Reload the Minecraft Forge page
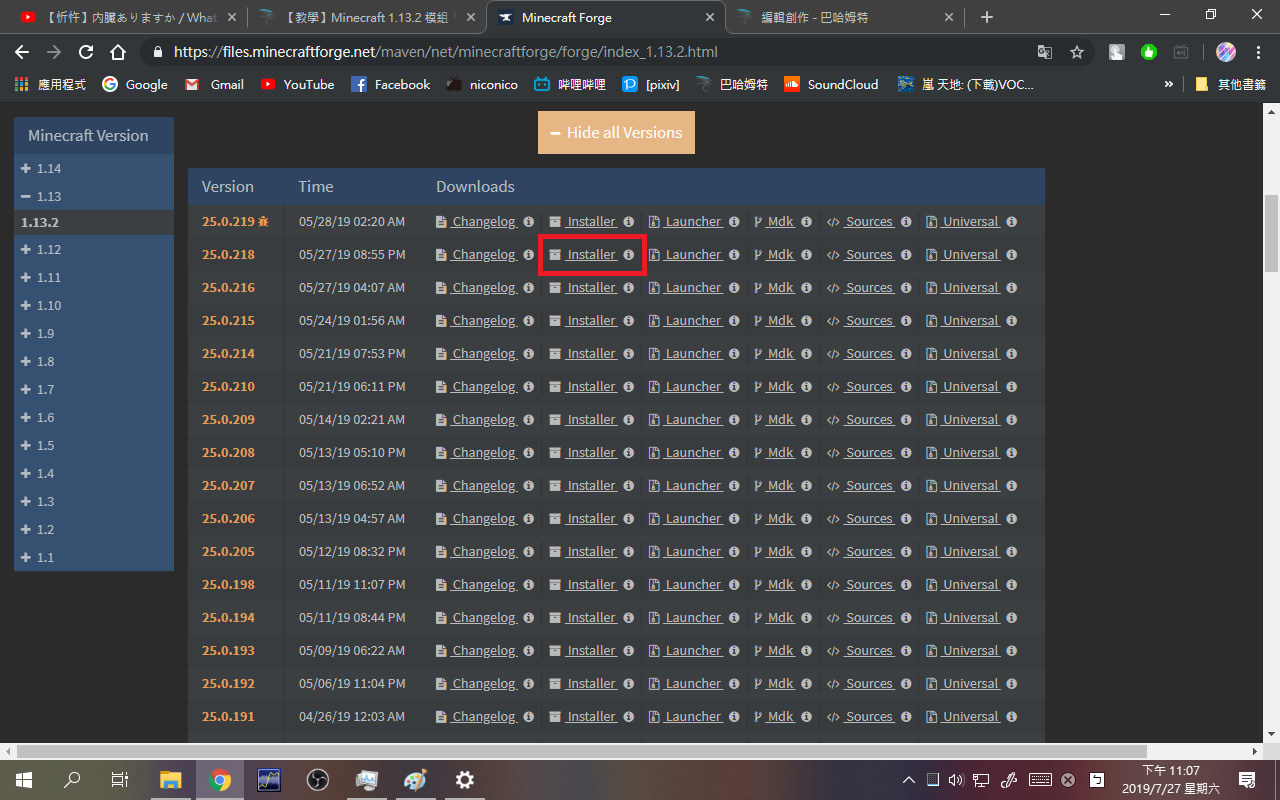Screen dimensions: 1280x800 [x=86, y=52]
